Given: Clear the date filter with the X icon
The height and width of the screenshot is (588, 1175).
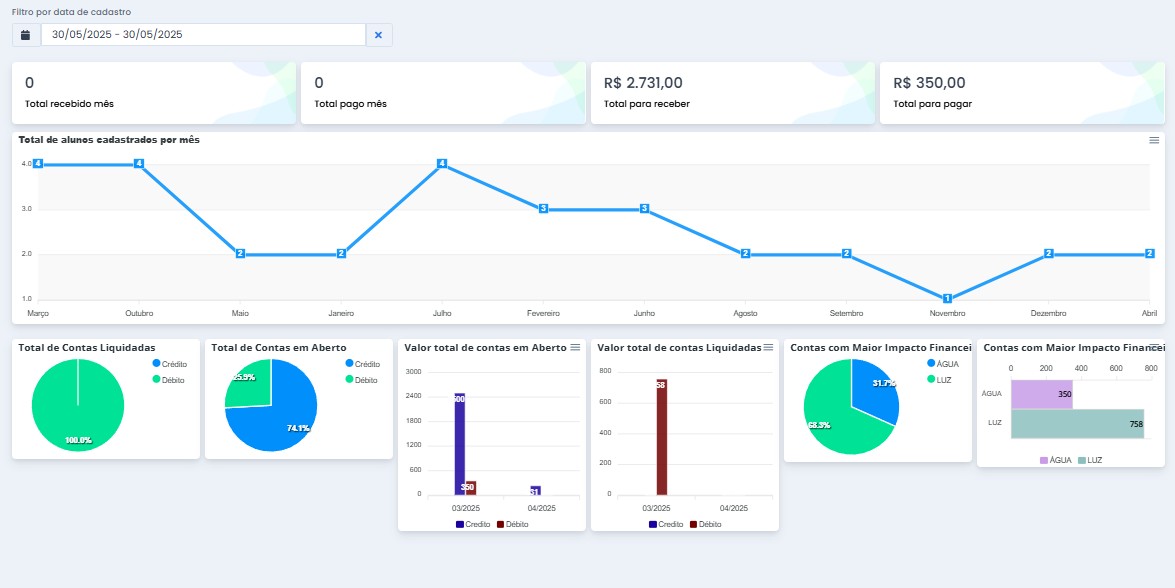Looking at the screenshot, I should pyautogui.click(x=378, y=35).
